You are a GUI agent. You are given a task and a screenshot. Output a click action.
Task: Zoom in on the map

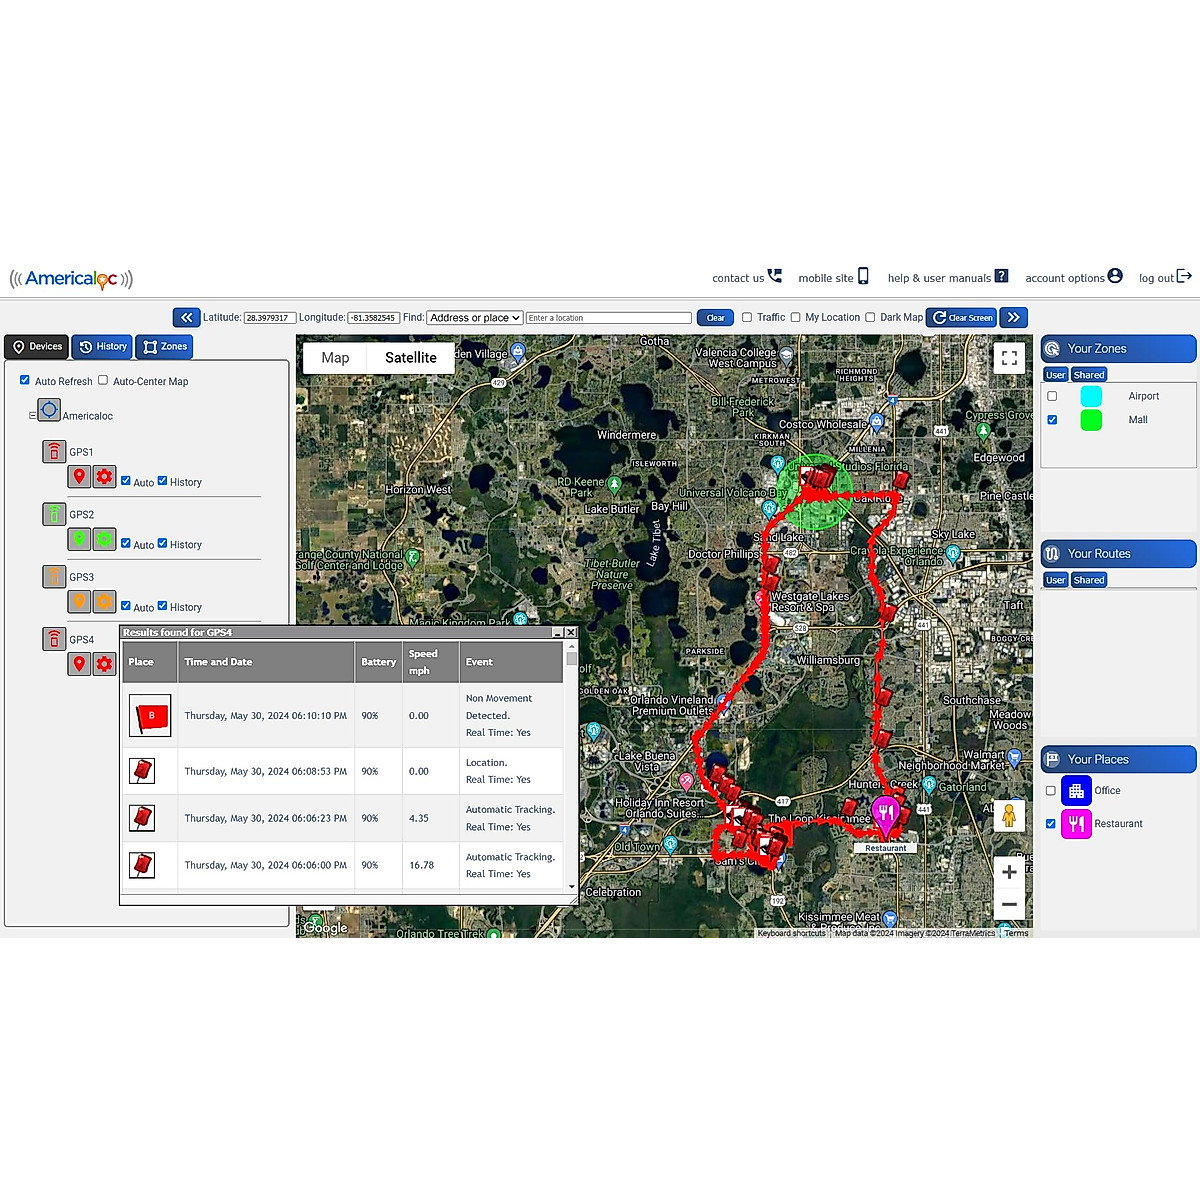(1009, 872)
